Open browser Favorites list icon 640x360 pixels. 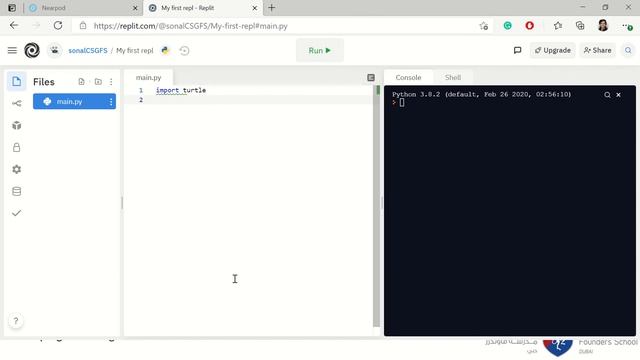click(558, 26)
